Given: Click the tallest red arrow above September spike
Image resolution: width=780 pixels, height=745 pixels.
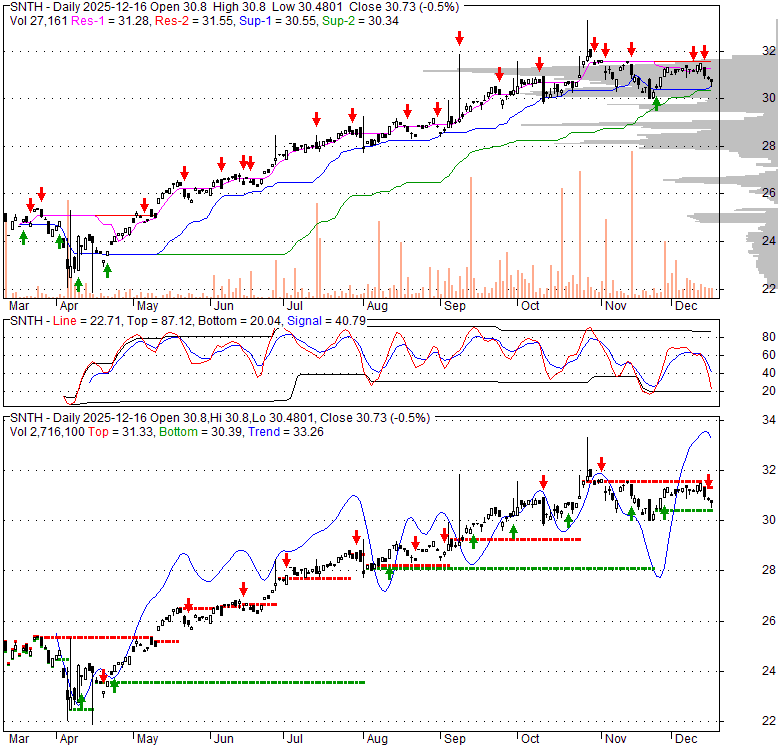Looking at the screenshot, I should [459, 38].
